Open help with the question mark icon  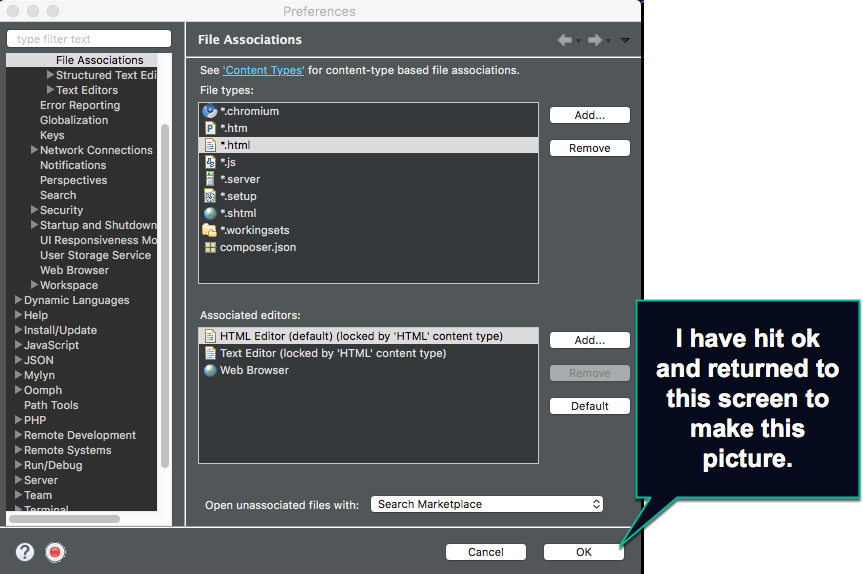click(25, 552)
